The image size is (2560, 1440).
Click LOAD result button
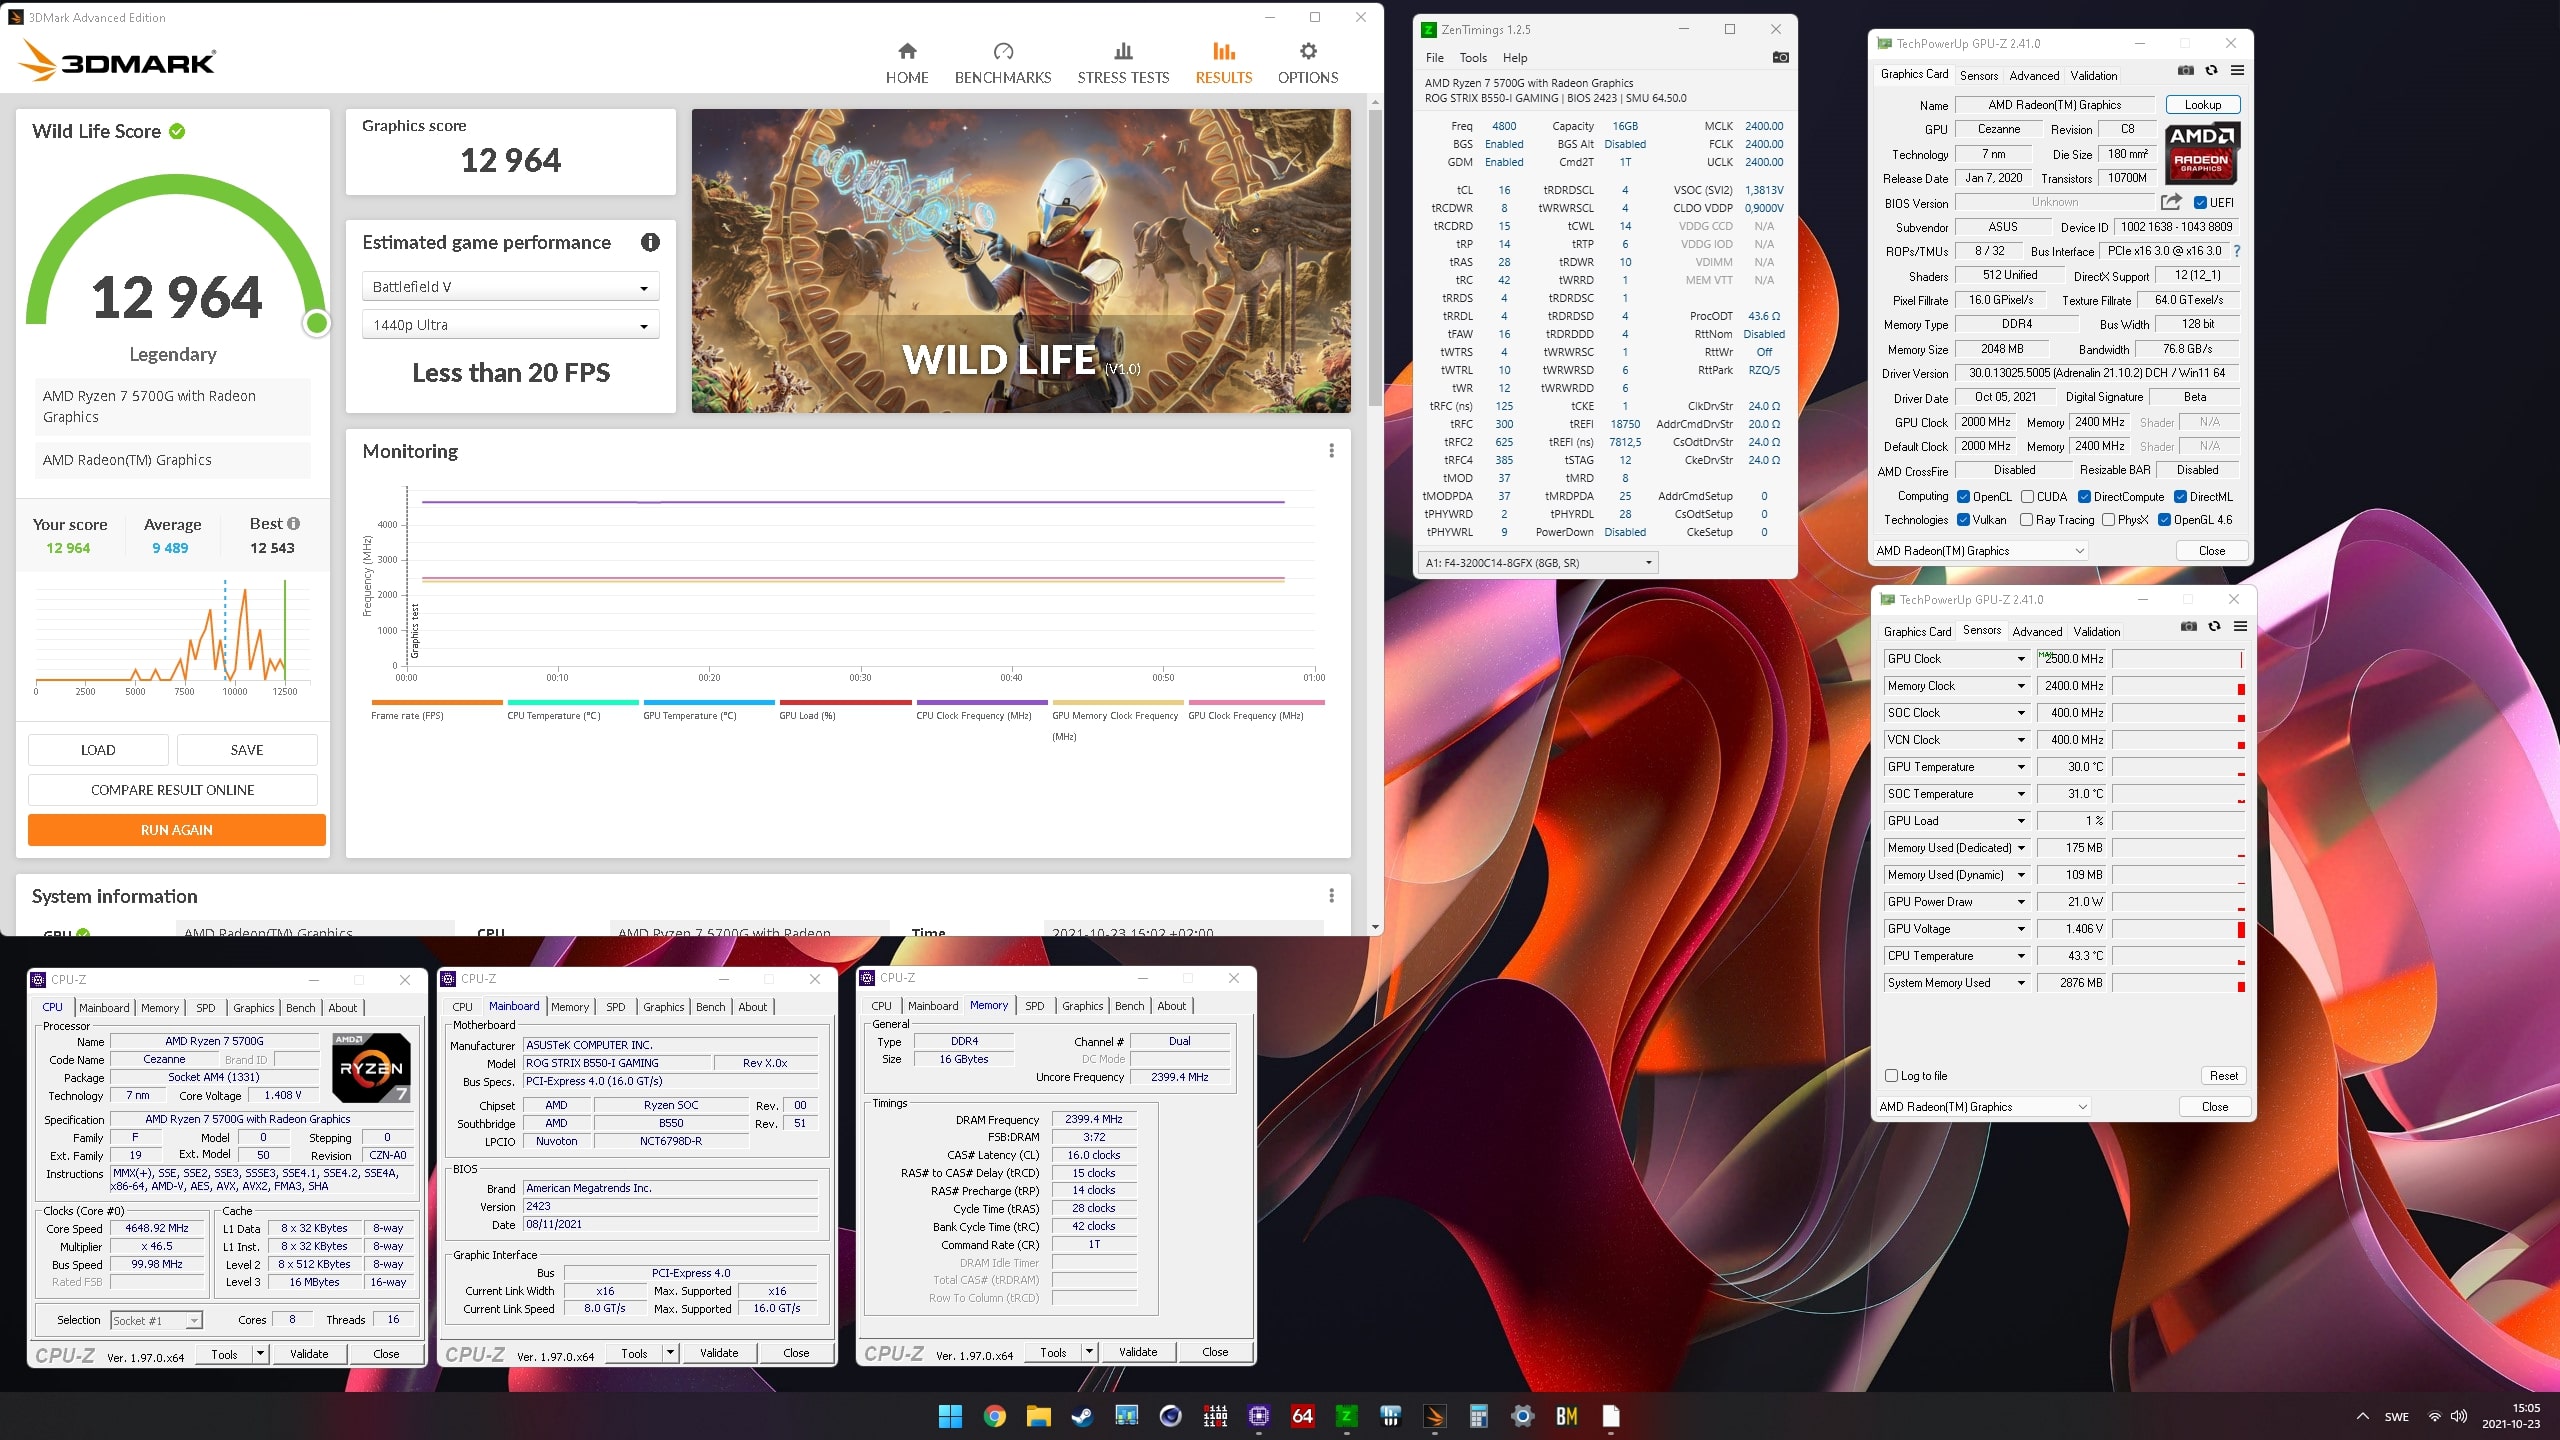(98, 750)
